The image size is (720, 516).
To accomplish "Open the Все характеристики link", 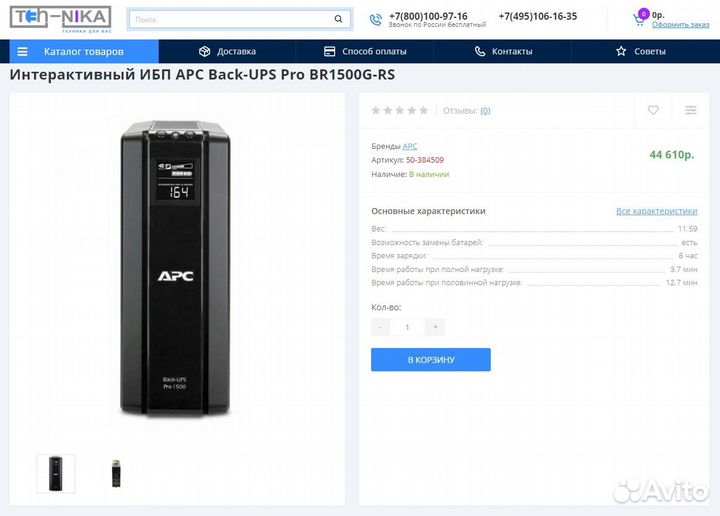I will click(657, 211).
